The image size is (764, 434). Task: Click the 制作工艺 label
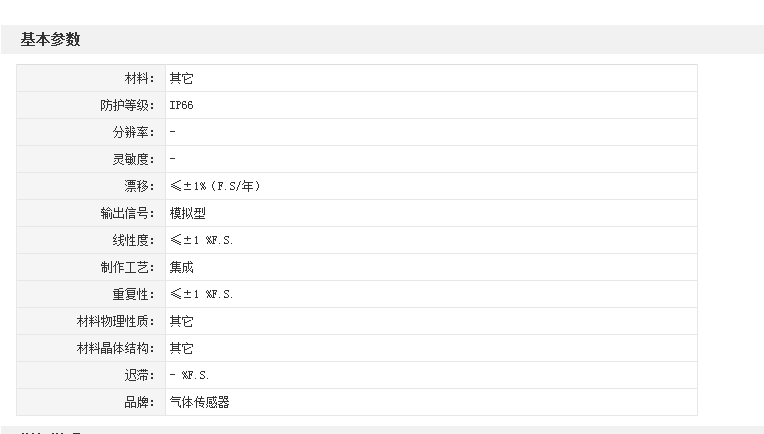(127, 267)
